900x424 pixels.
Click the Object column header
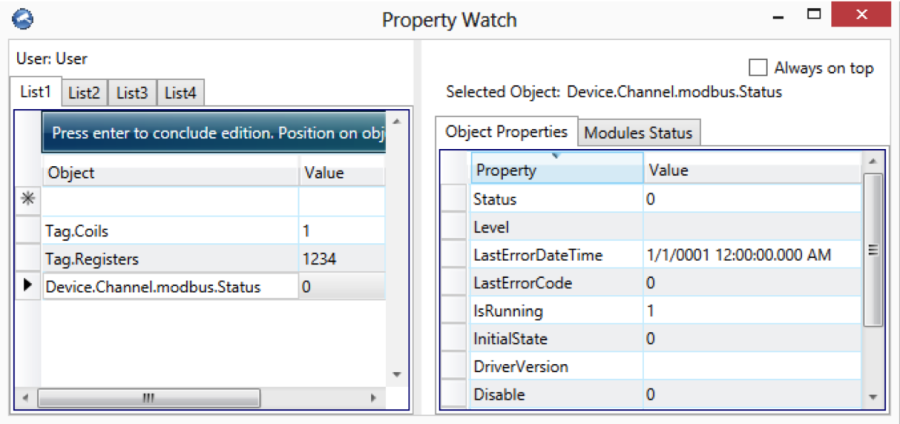(170, 173)
